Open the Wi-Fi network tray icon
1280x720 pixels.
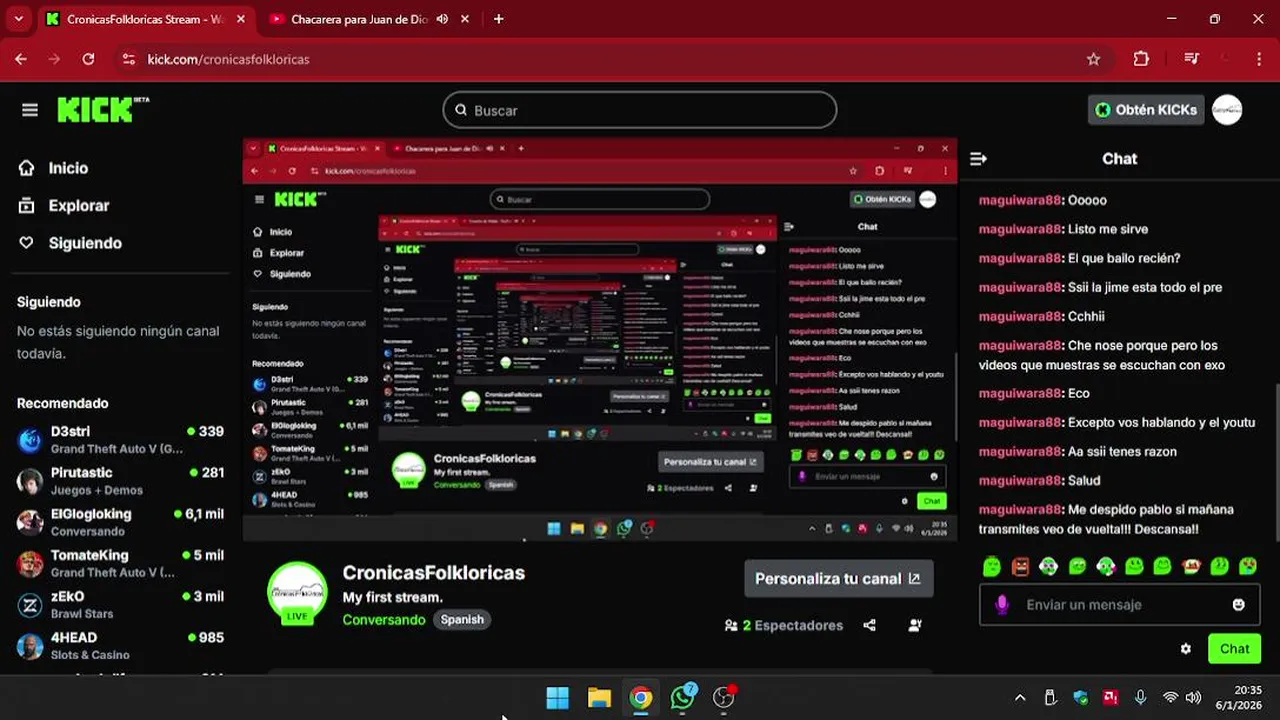tap(1170, 697)
